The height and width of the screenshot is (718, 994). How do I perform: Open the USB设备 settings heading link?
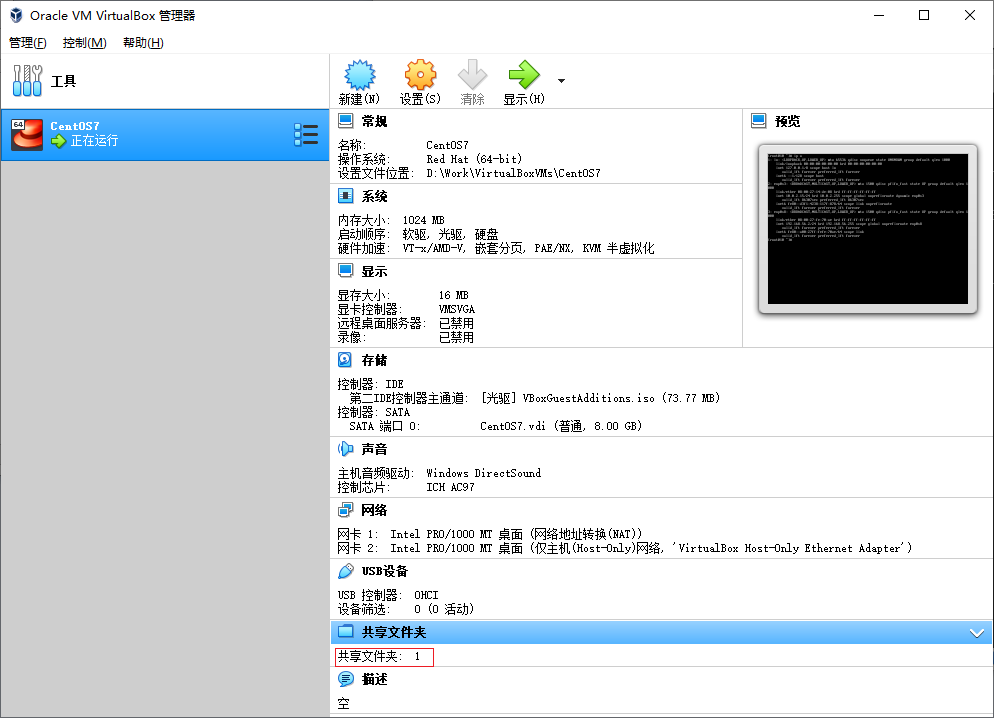385,571
